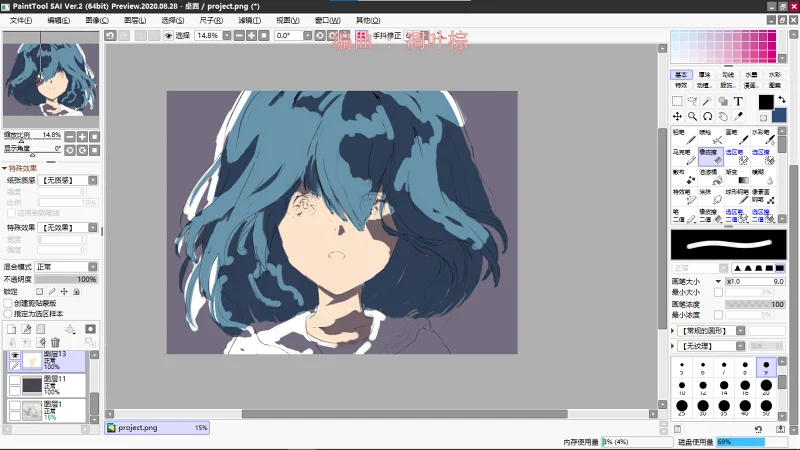Open zoom percentage dropdown at 14.8%
The image size is (800, 450).
click(227, 35)
